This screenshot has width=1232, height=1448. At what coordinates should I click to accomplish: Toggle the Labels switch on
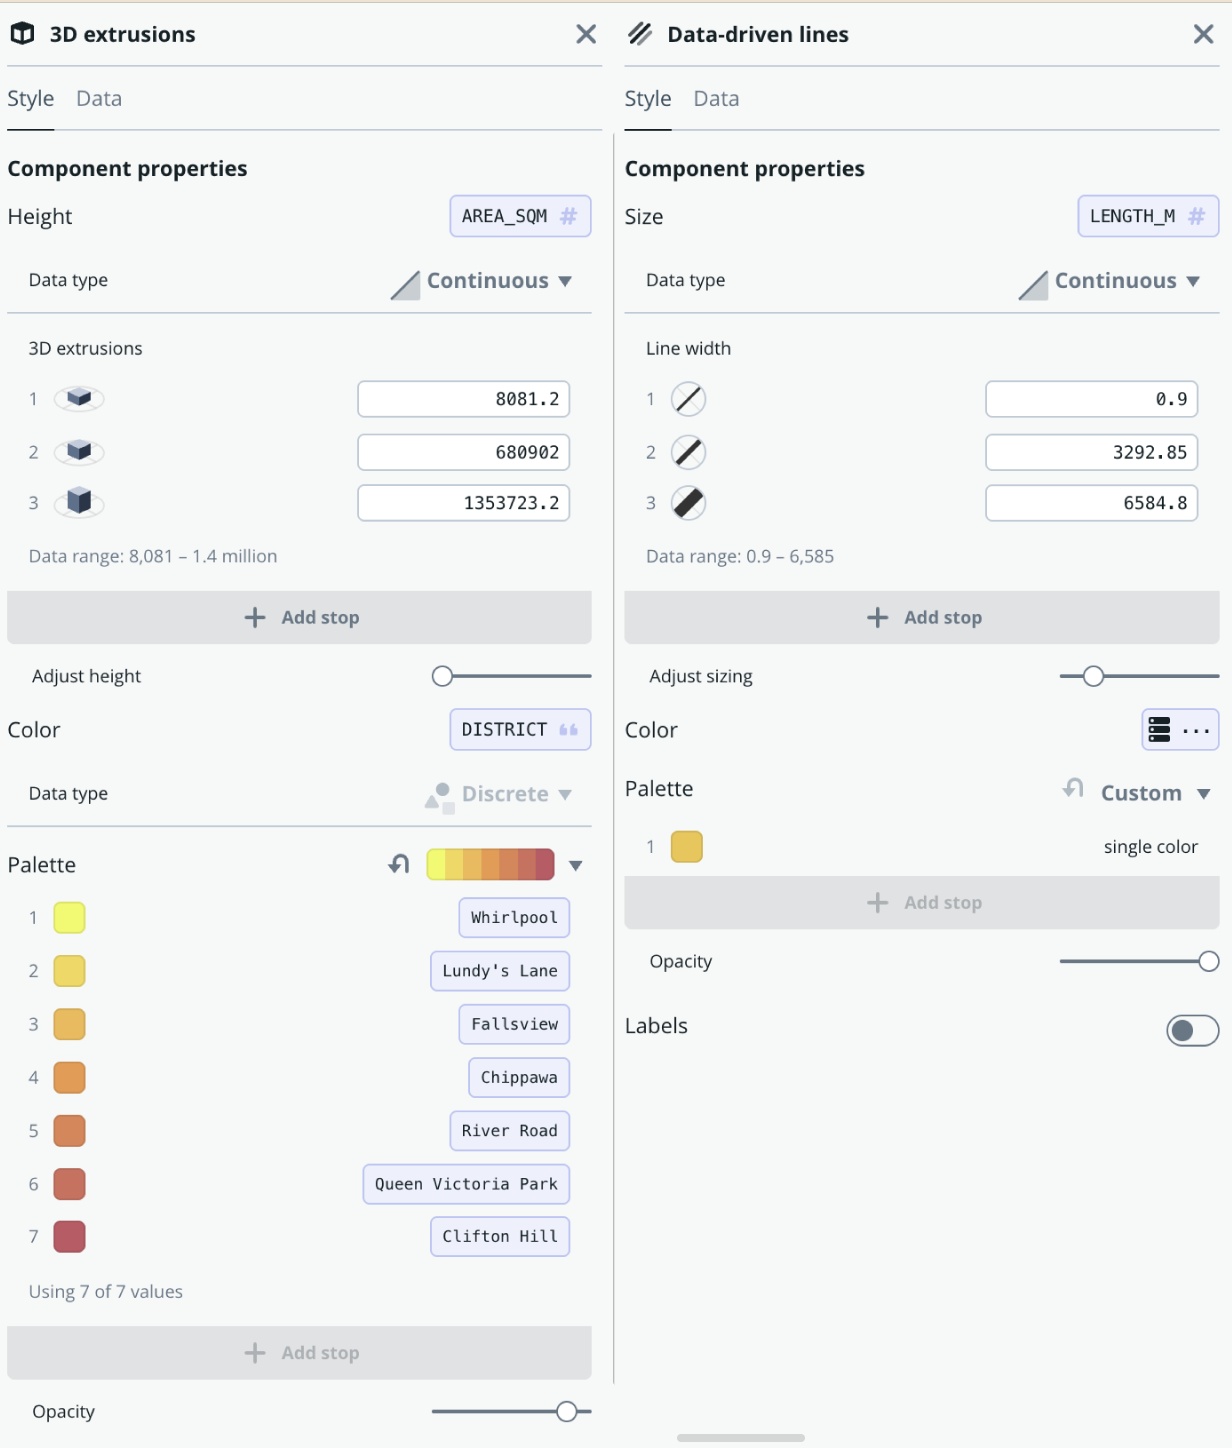(x=1192, y=1030)
